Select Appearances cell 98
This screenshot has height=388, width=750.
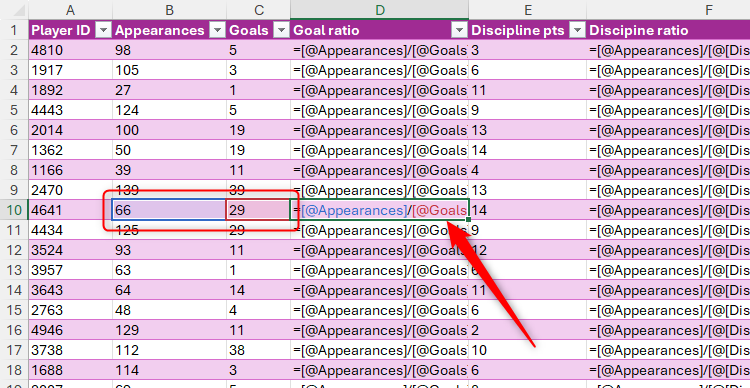coord(169,50)
